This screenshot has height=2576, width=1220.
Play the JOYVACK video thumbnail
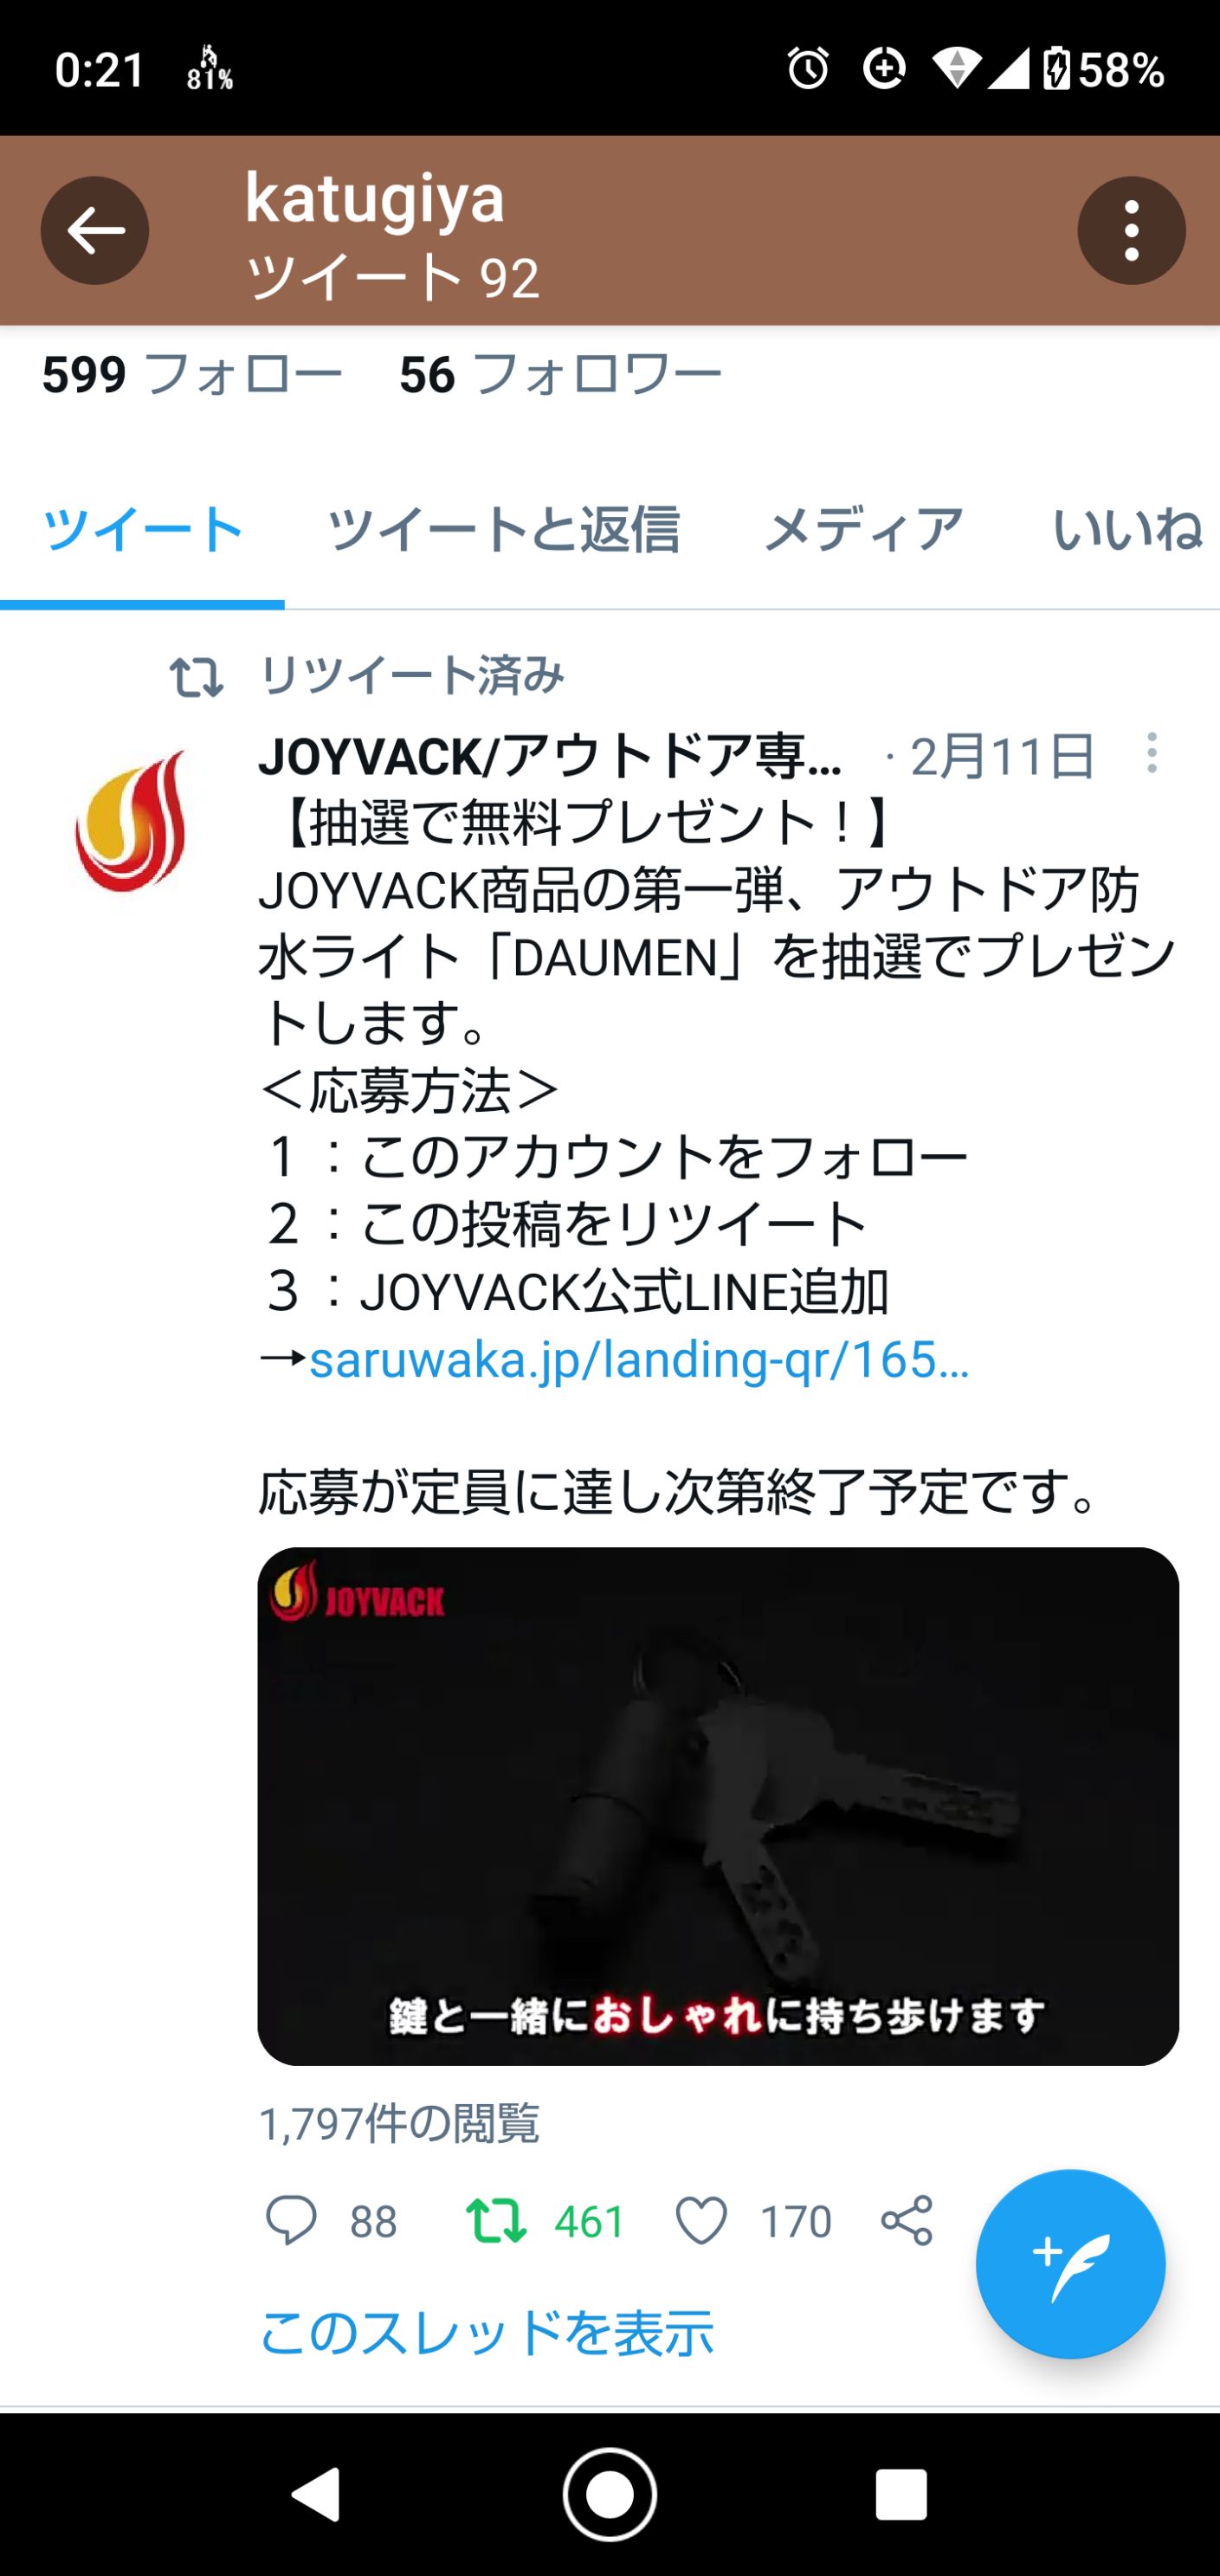pos(718,1806)
